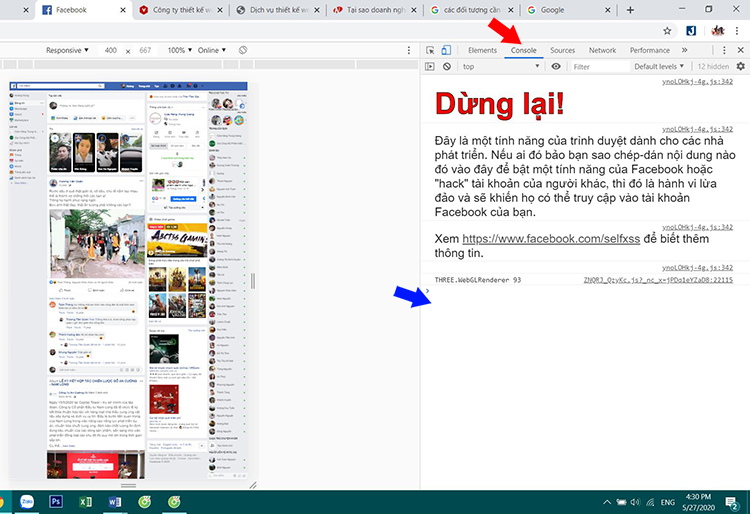This screenshot has height=514, width=750.
Task: Open Word from the taskbar
Action: point(115,502)
